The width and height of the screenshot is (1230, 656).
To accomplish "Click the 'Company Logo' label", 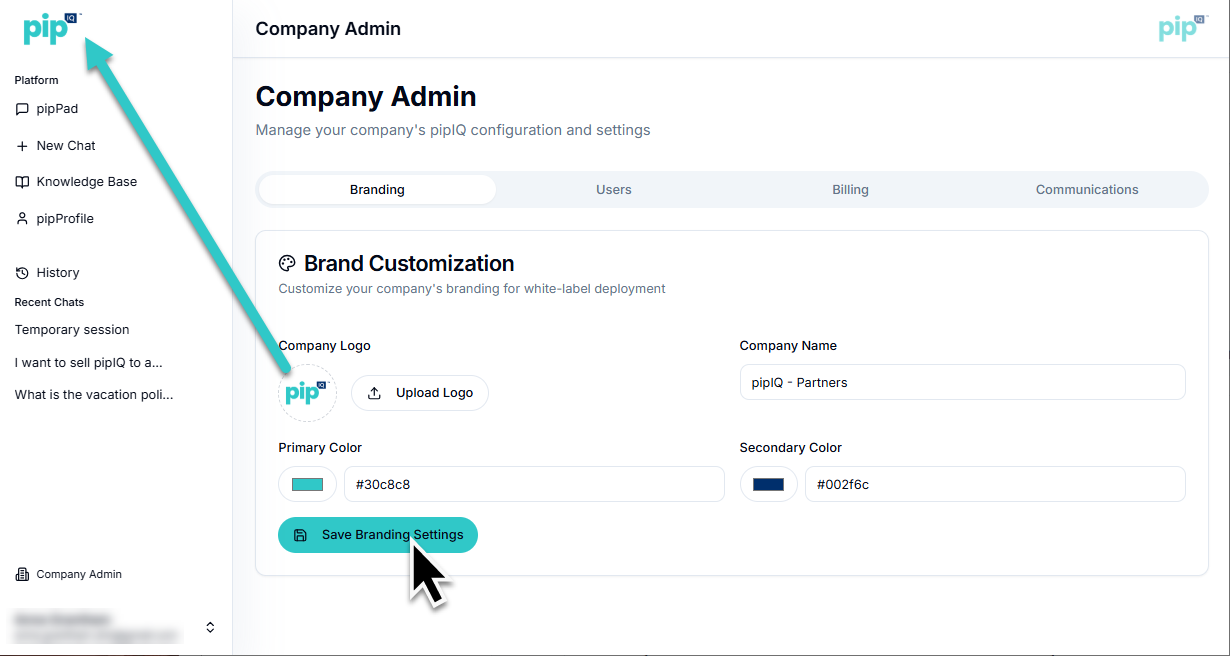I will (x=324, y=346).
